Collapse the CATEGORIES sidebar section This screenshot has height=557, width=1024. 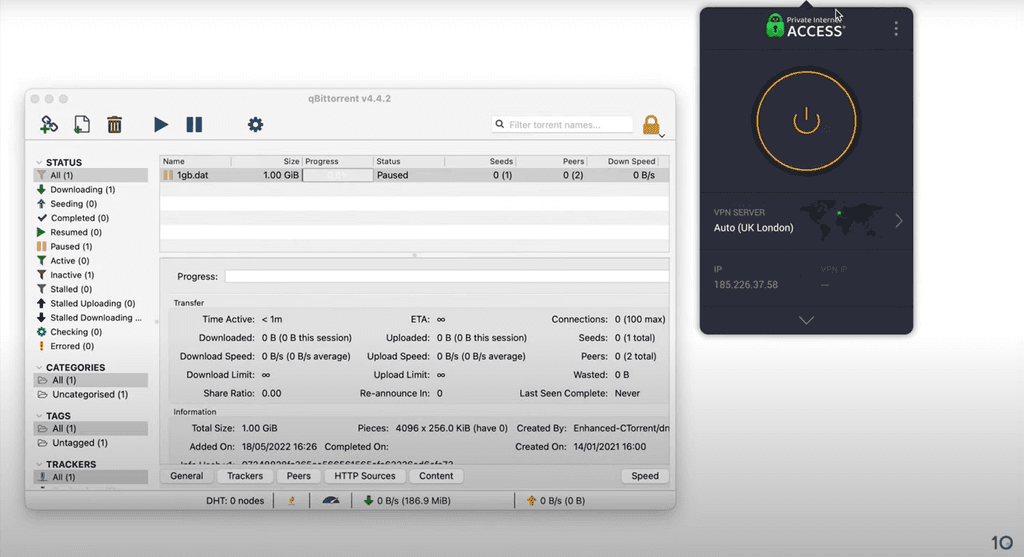click(x=39, y=368)
